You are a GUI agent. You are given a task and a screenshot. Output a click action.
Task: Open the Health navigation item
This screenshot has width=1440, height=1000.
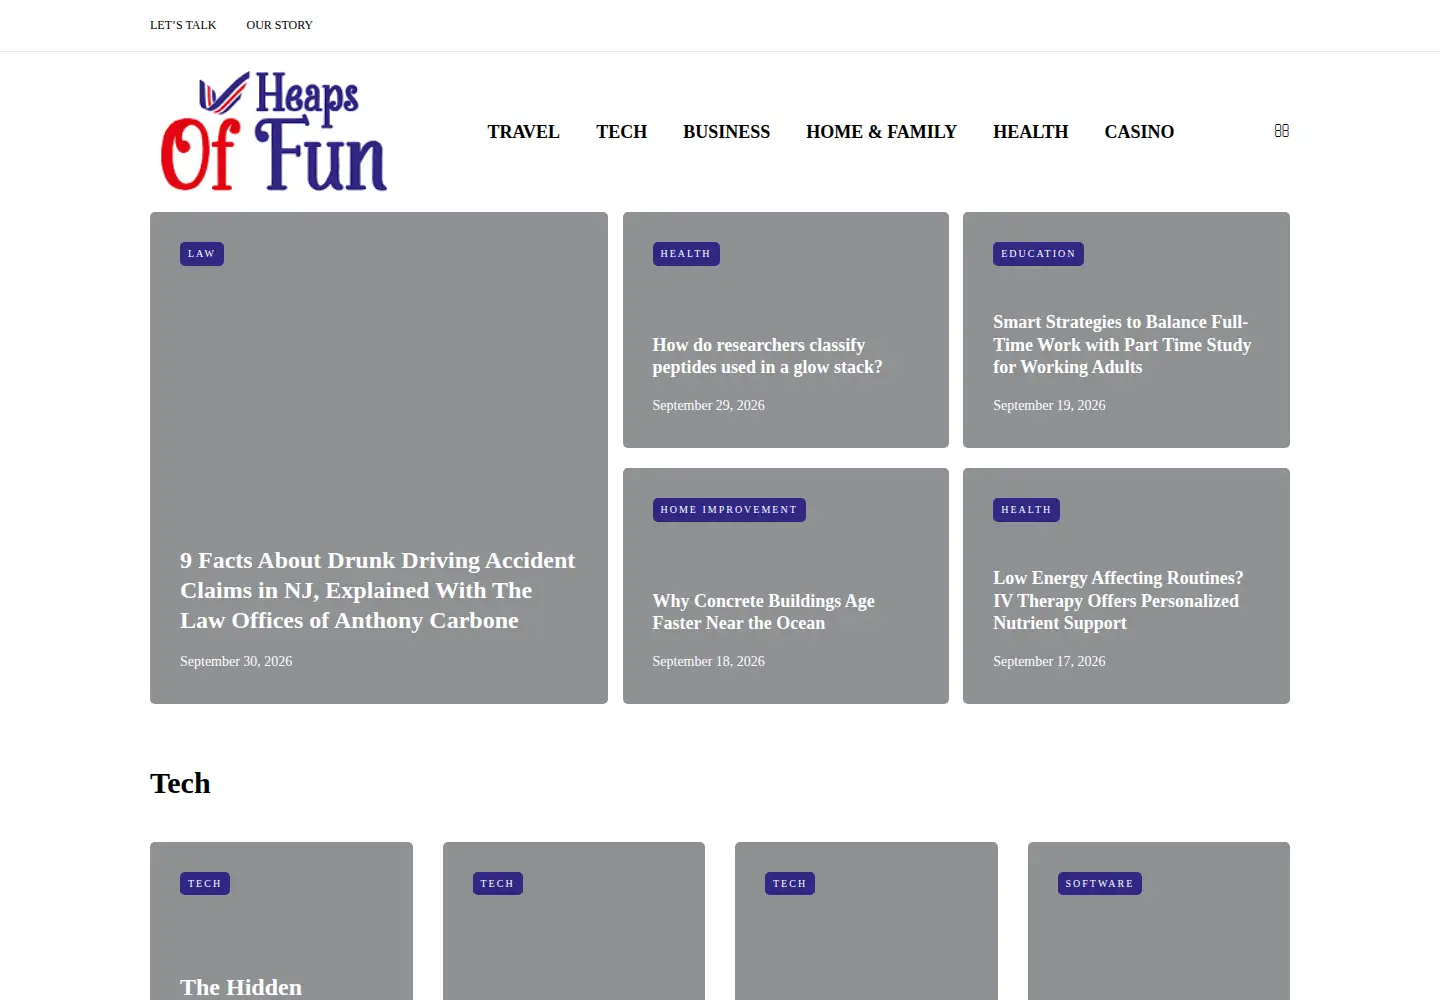pyautogui.click(x=1030, y=132)
